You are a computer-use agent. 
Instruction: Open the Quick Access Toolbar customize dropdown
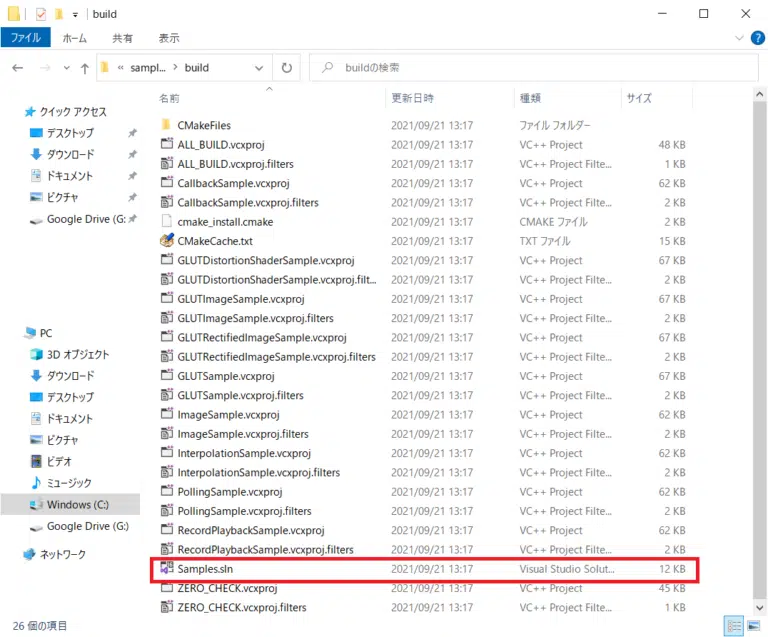(76, 14)
